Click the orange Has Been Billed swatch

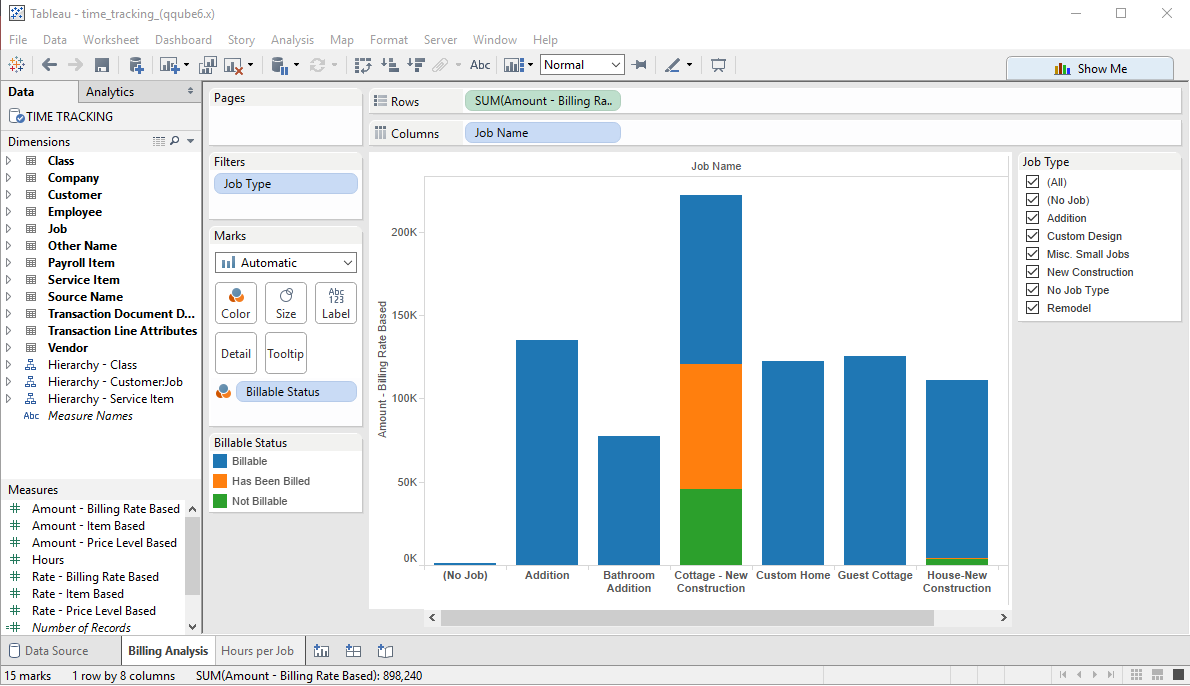click(x=220, y=481)
